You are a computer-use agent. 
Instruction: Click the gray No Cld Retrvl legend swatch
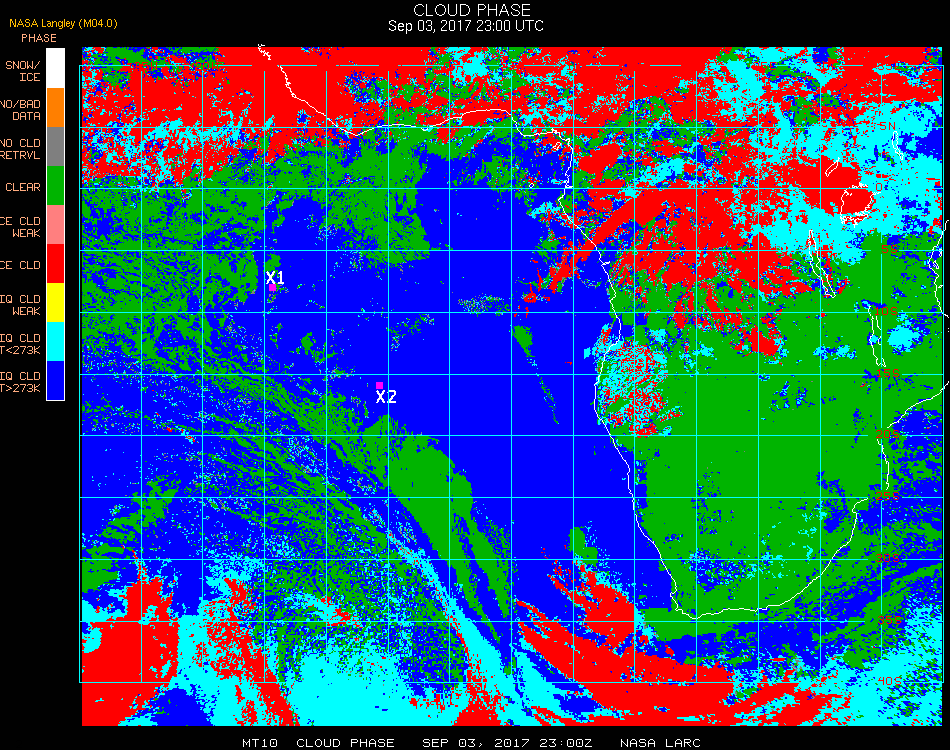tap(55, 147)
